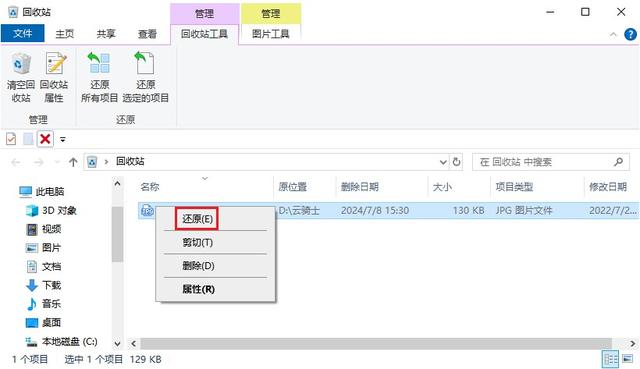
Task: Switch to the 主页 (Home) tab
Action: pos(64,34)
